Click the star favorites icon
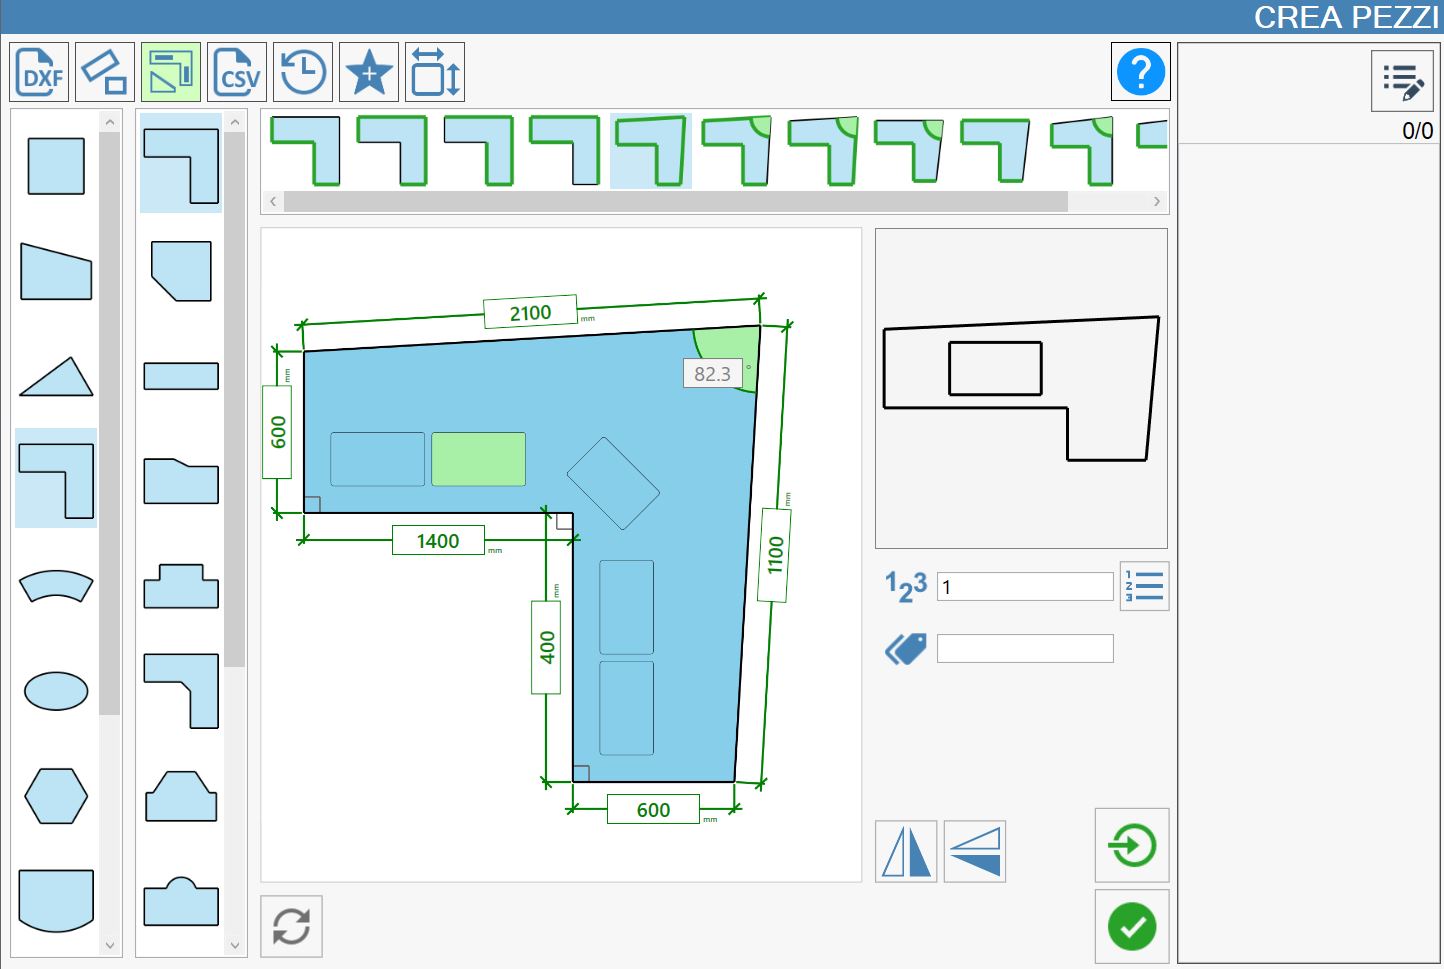The image size is (1444, 969). point(369,72)
